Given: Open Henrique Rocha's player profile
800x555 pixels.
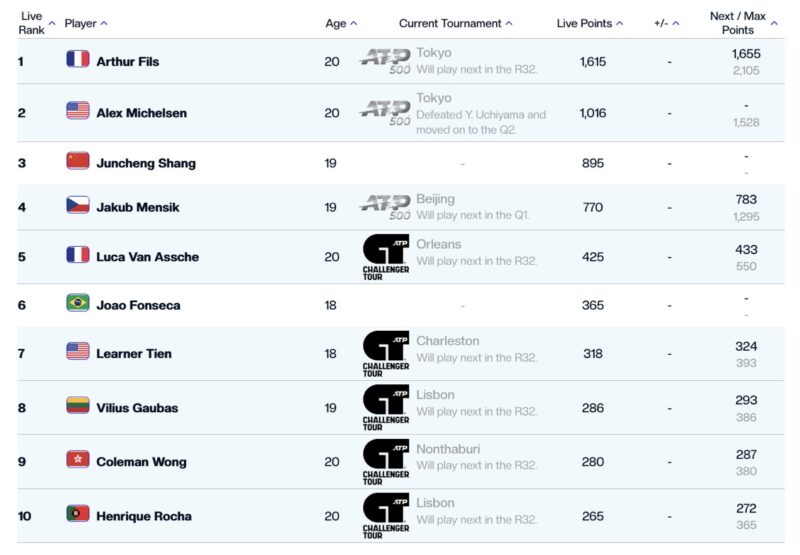Looking at the screenshot, I should [x=144, y=516].
